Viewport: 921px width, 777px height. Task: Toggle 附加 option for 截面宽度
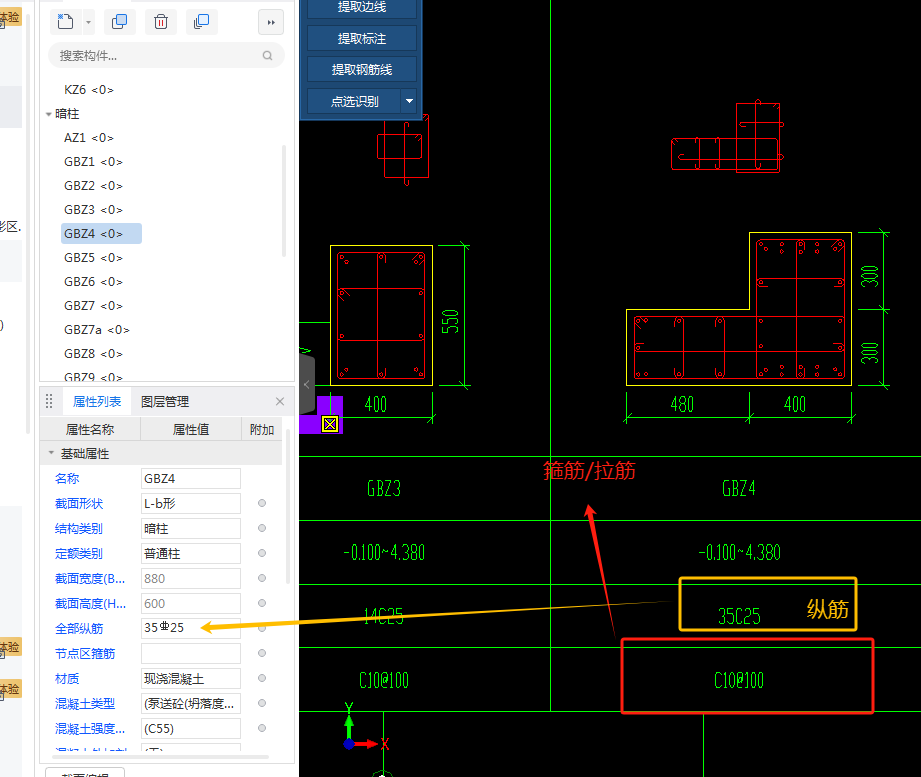(262, 578)
